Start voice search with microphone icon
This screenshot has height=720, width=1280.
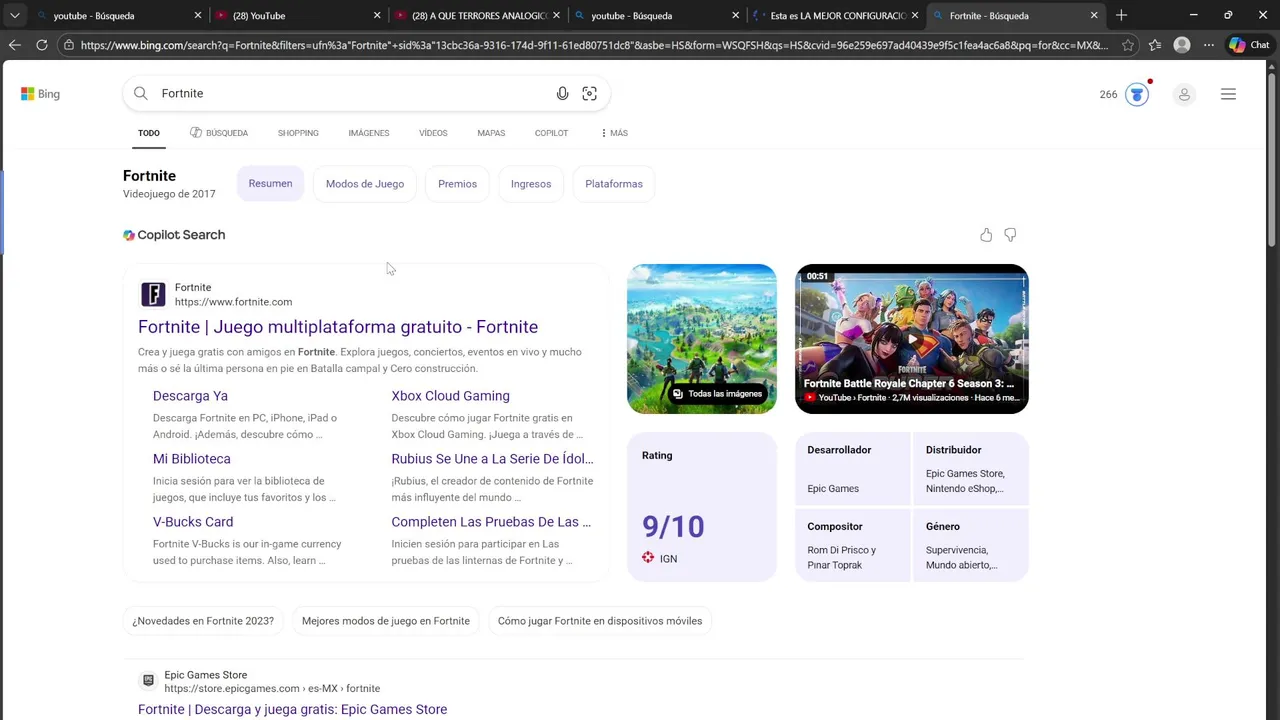pyautogui.click(x=562, y=93)
